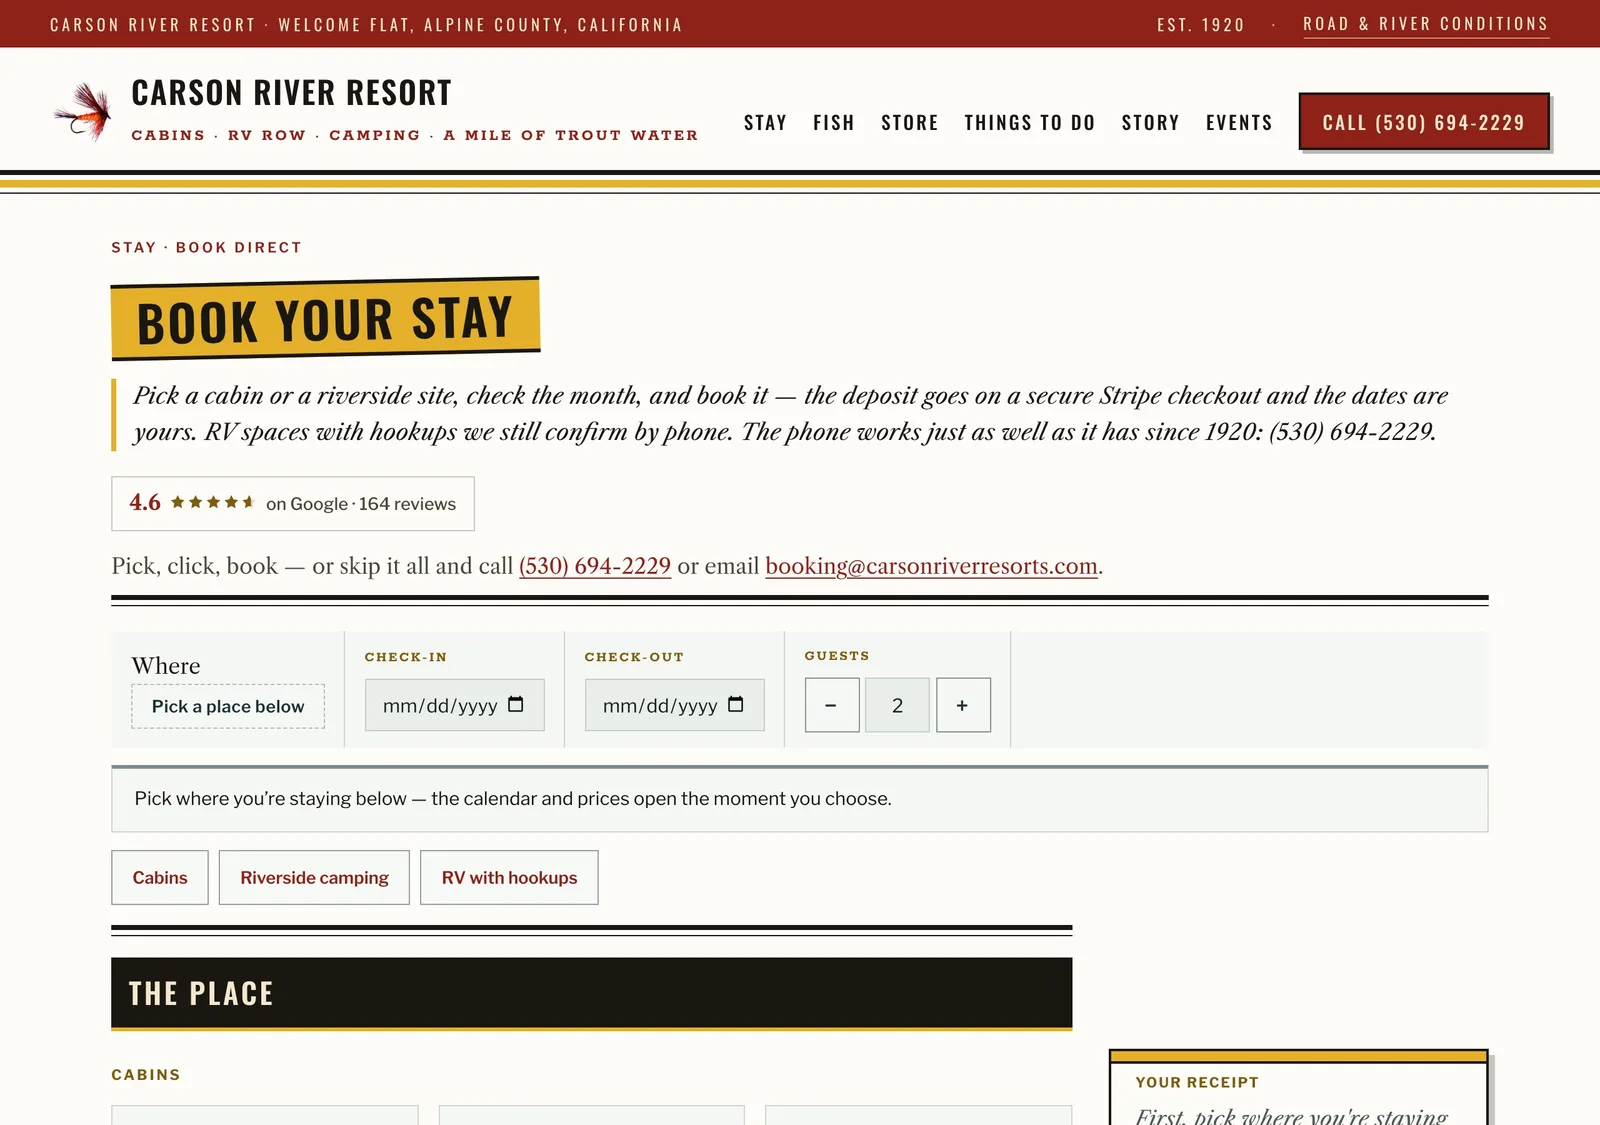
Task: Open the Story menu item
Action: click(1151, 122)
